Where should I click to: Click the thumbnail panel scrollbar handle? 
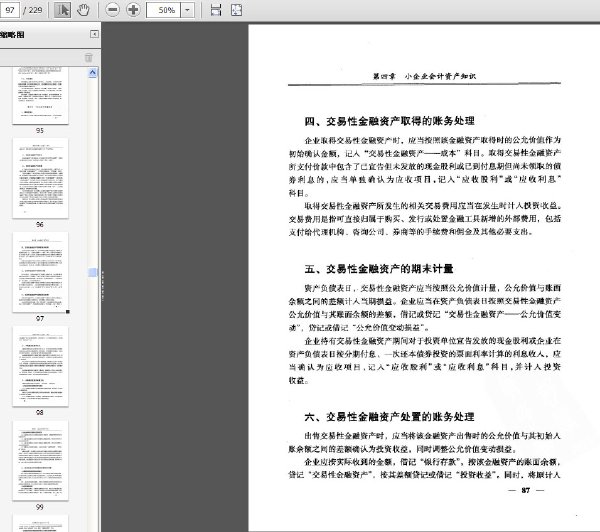[93, 272]
